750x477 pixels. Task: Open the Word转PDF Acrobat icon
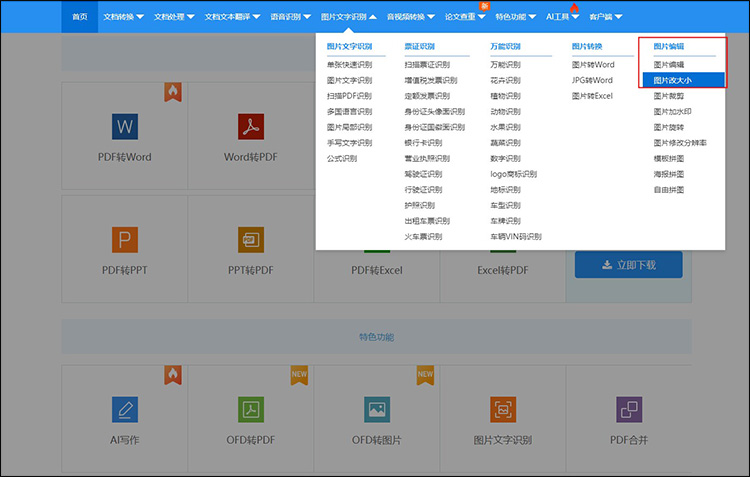click(x=251, y=127)
